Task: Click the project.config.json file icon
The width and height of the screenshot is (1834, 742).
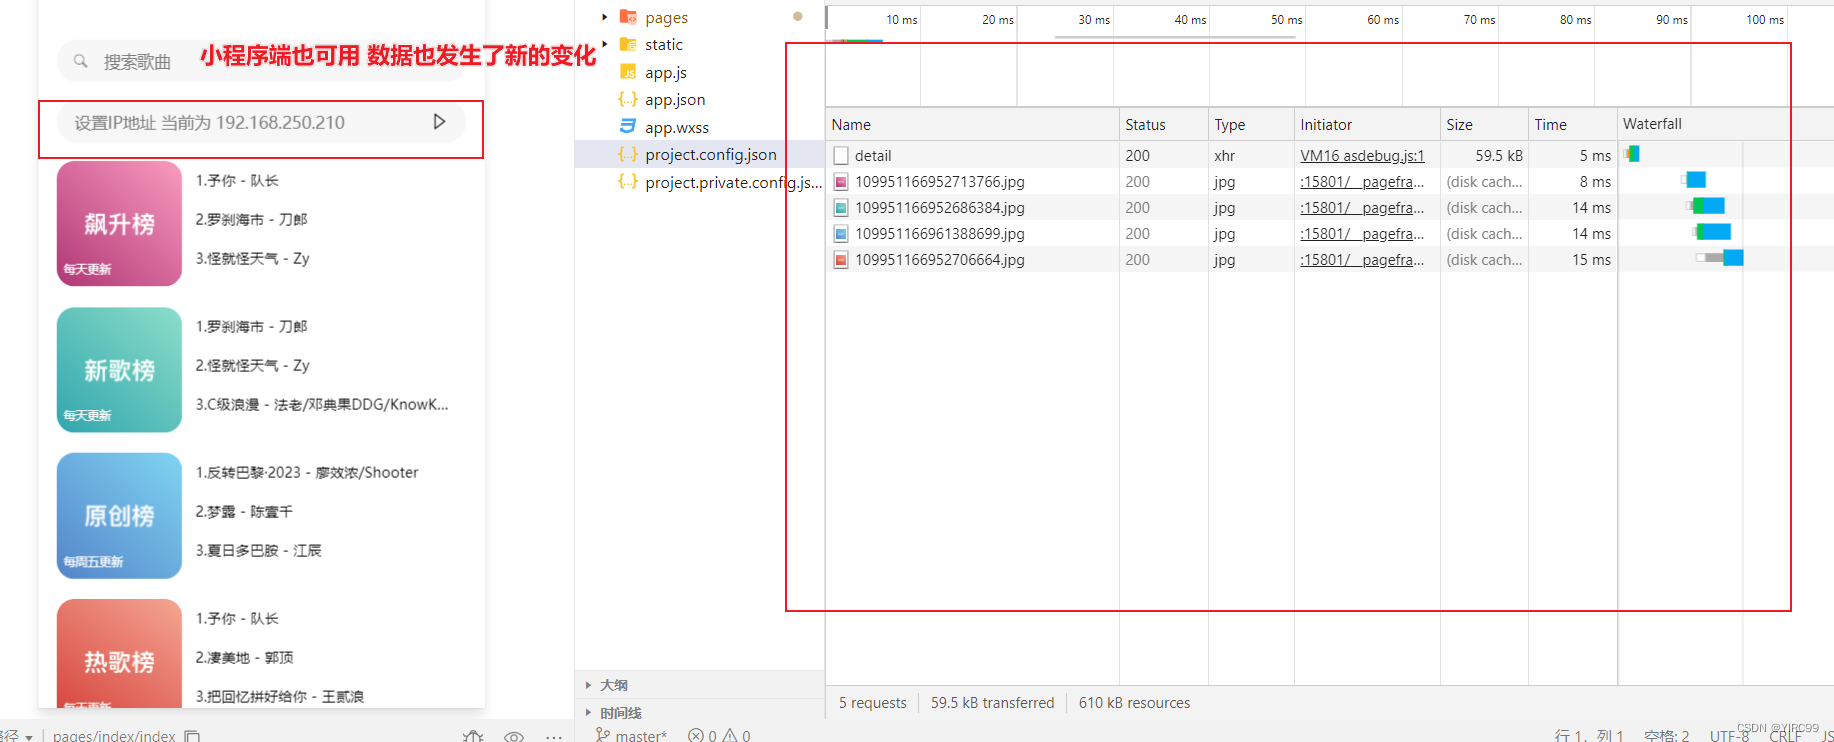Action: coord(628,154)
